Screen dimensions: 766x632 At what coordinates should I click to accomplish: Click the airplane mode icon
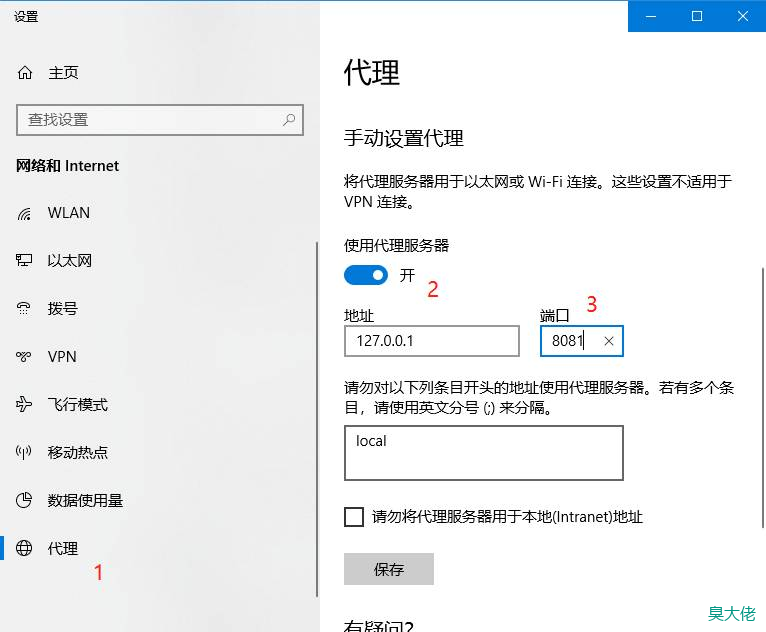(x=24, y=404)
